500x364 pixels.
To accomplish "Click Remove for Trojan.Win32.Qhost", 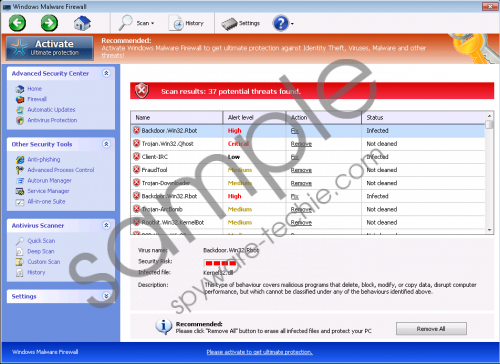I will pyautogui.click(x=301, y=144).
